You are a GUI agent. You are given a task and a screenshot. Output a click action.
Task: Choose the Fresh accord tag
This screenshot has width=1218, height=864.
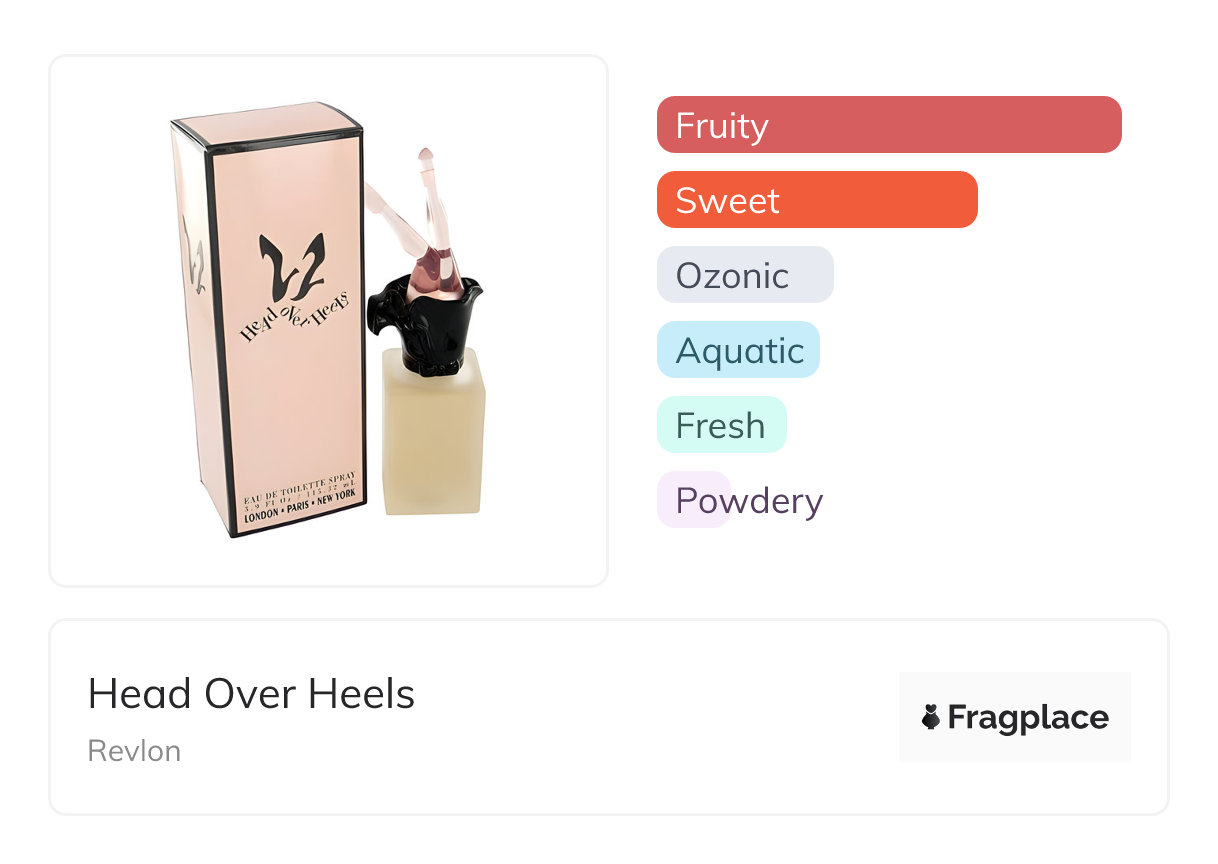point(721,425)
